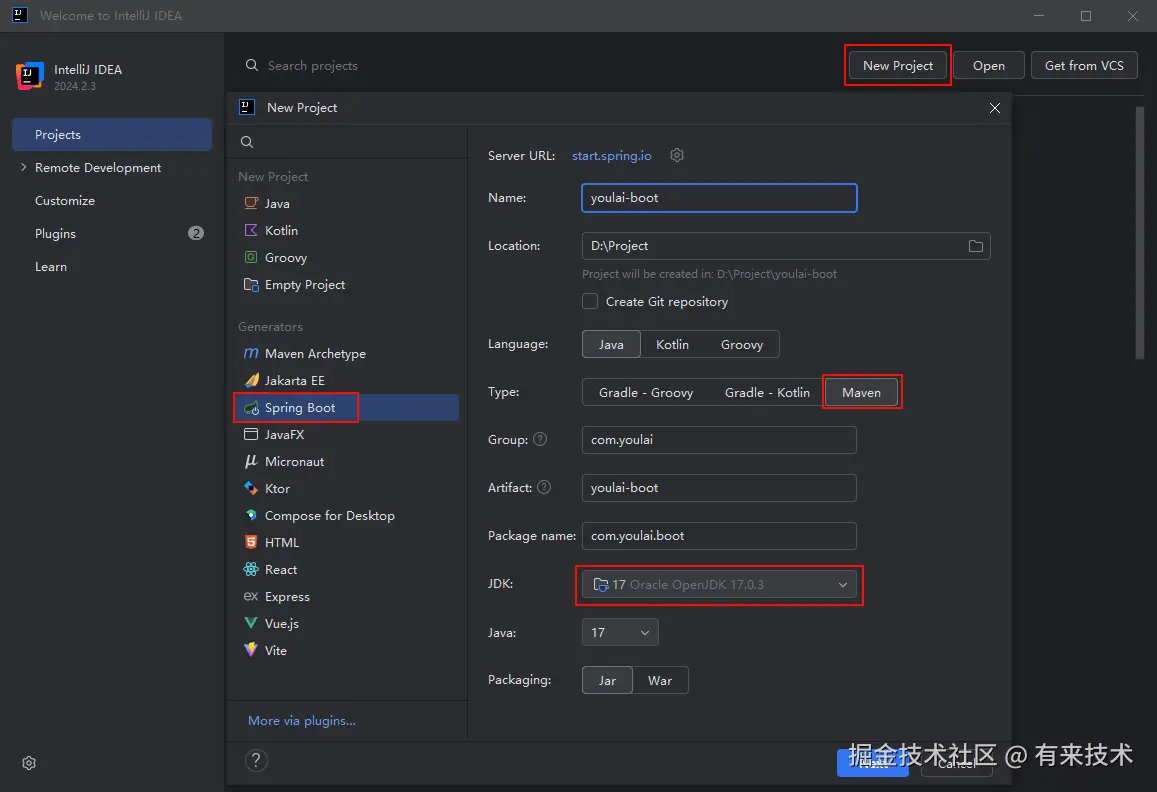Click the Groovy project type icon
Image resolution: width=1157 pixels, height=792 pixels.
pos(251,257)
